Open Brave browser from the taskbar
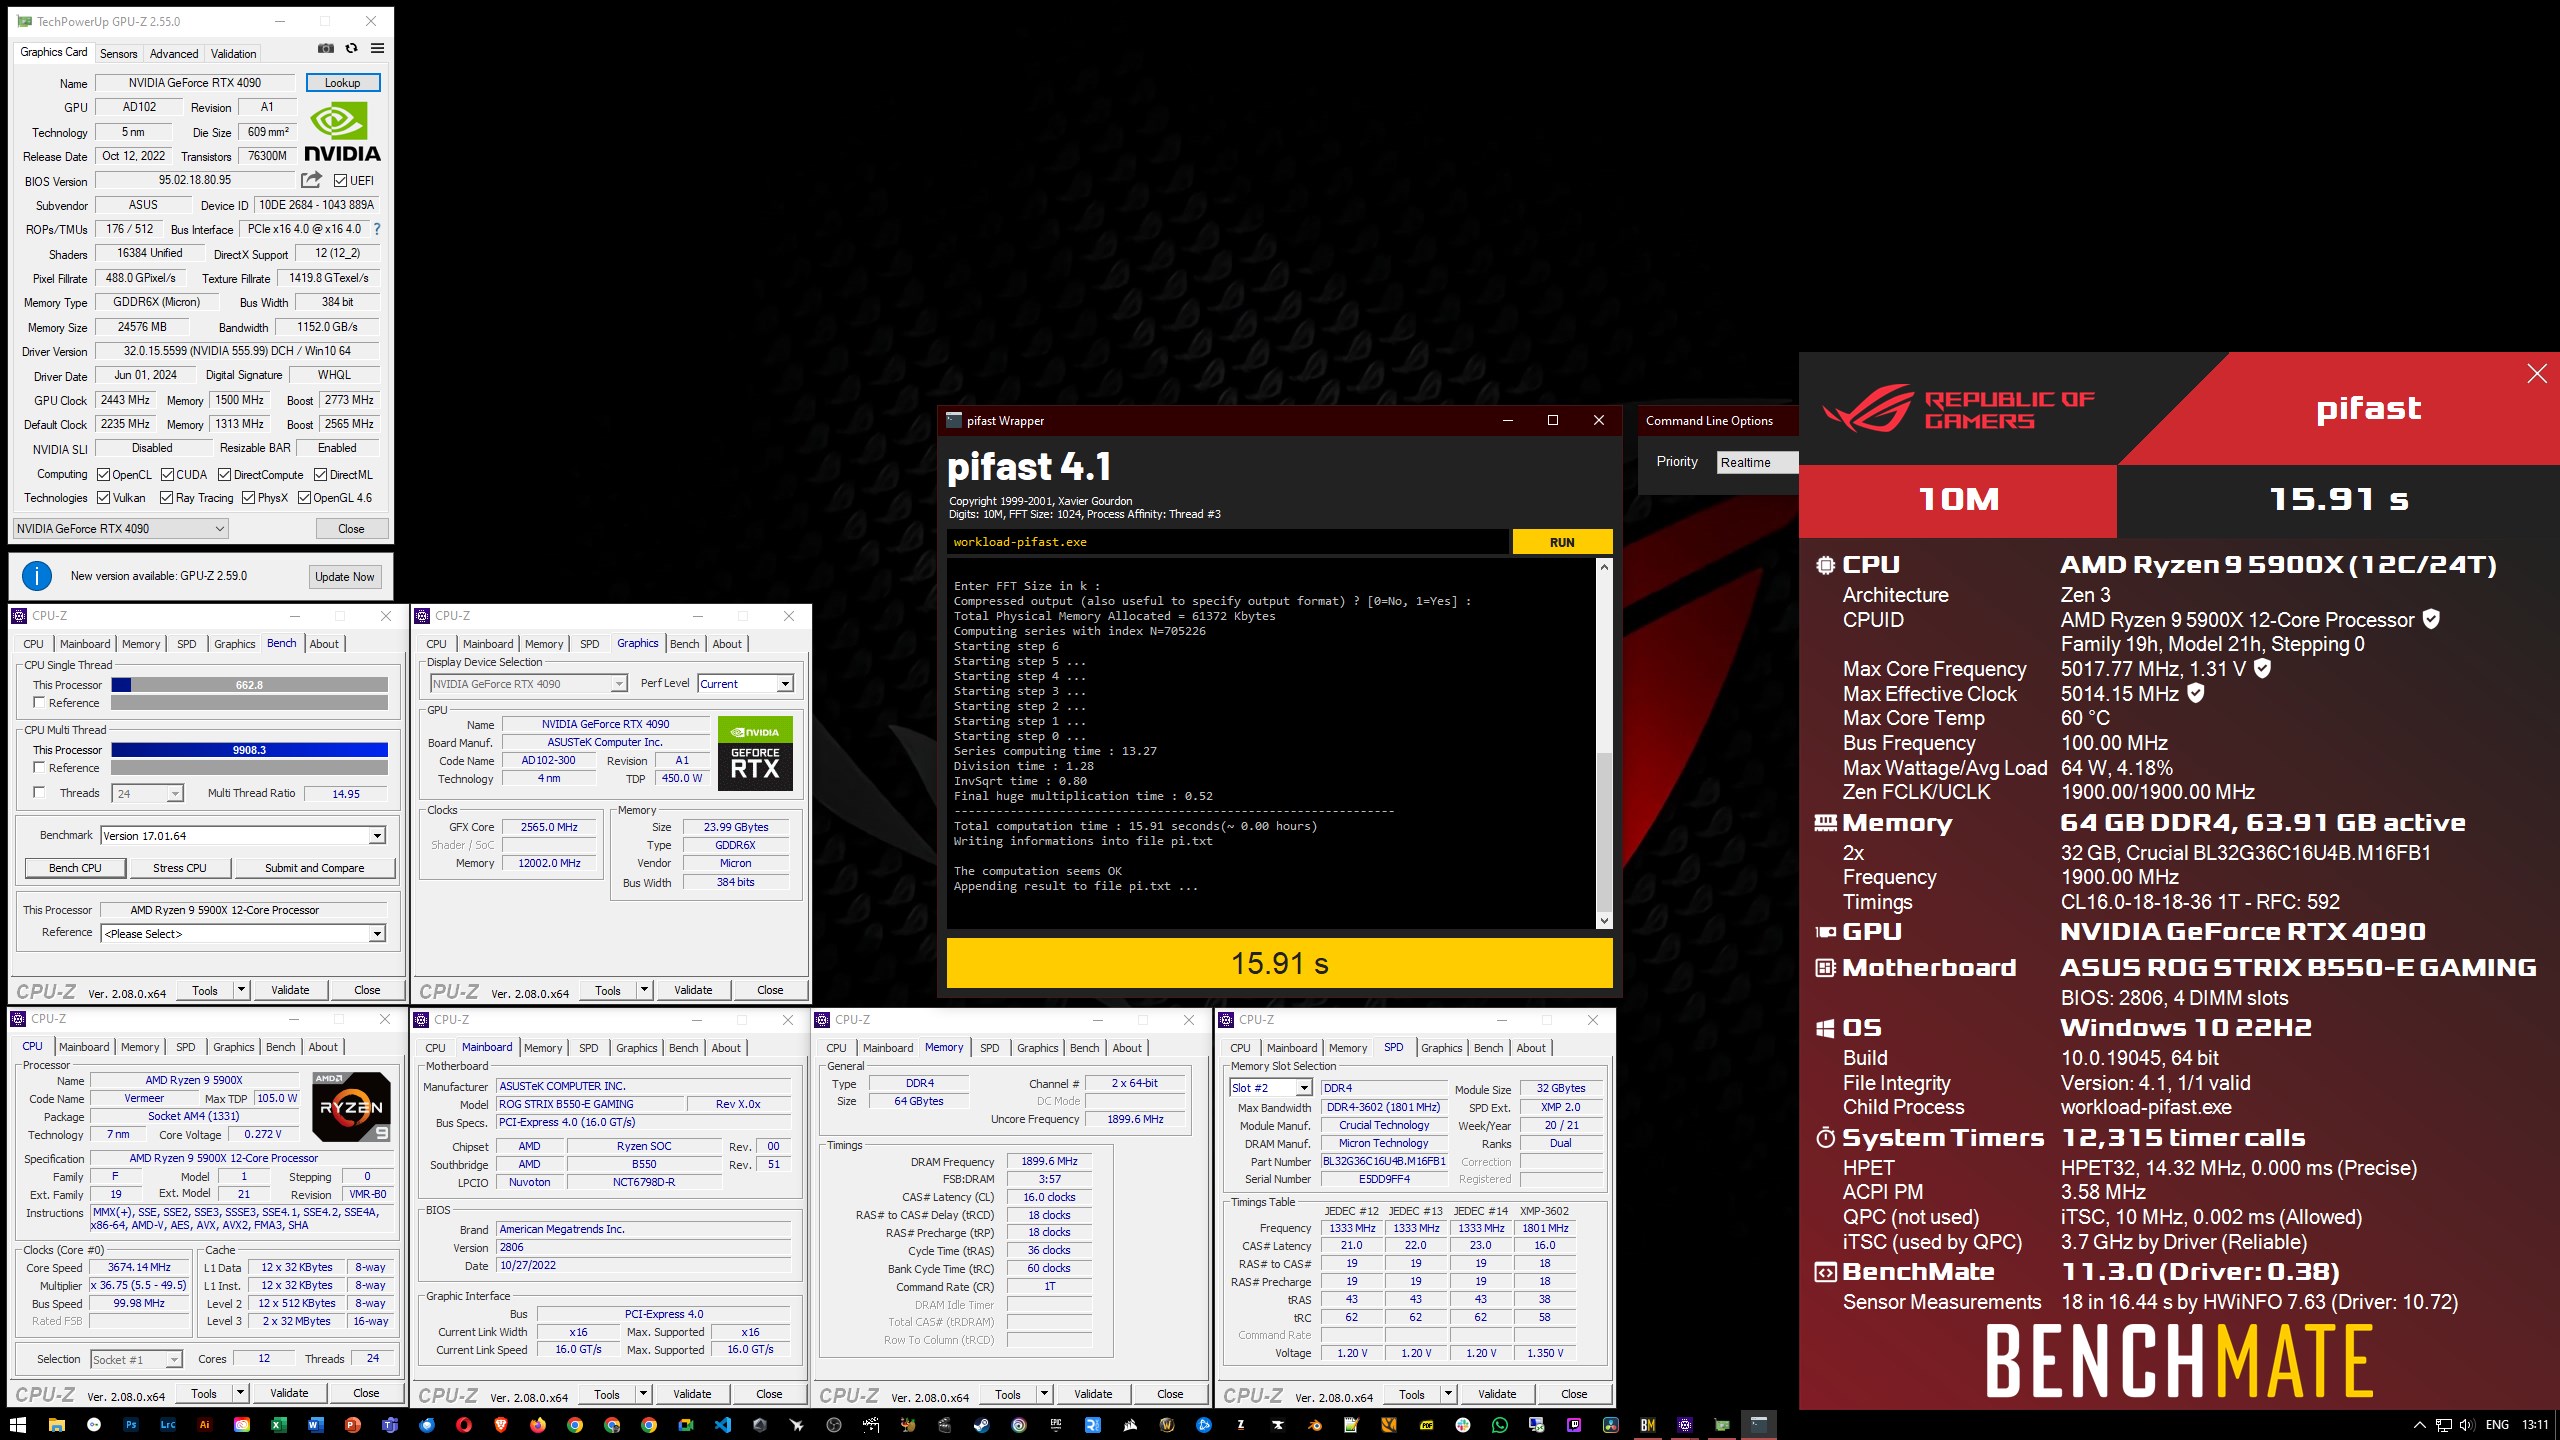The width and height of the screenshot is (2560, 1440). [501, 1425]
